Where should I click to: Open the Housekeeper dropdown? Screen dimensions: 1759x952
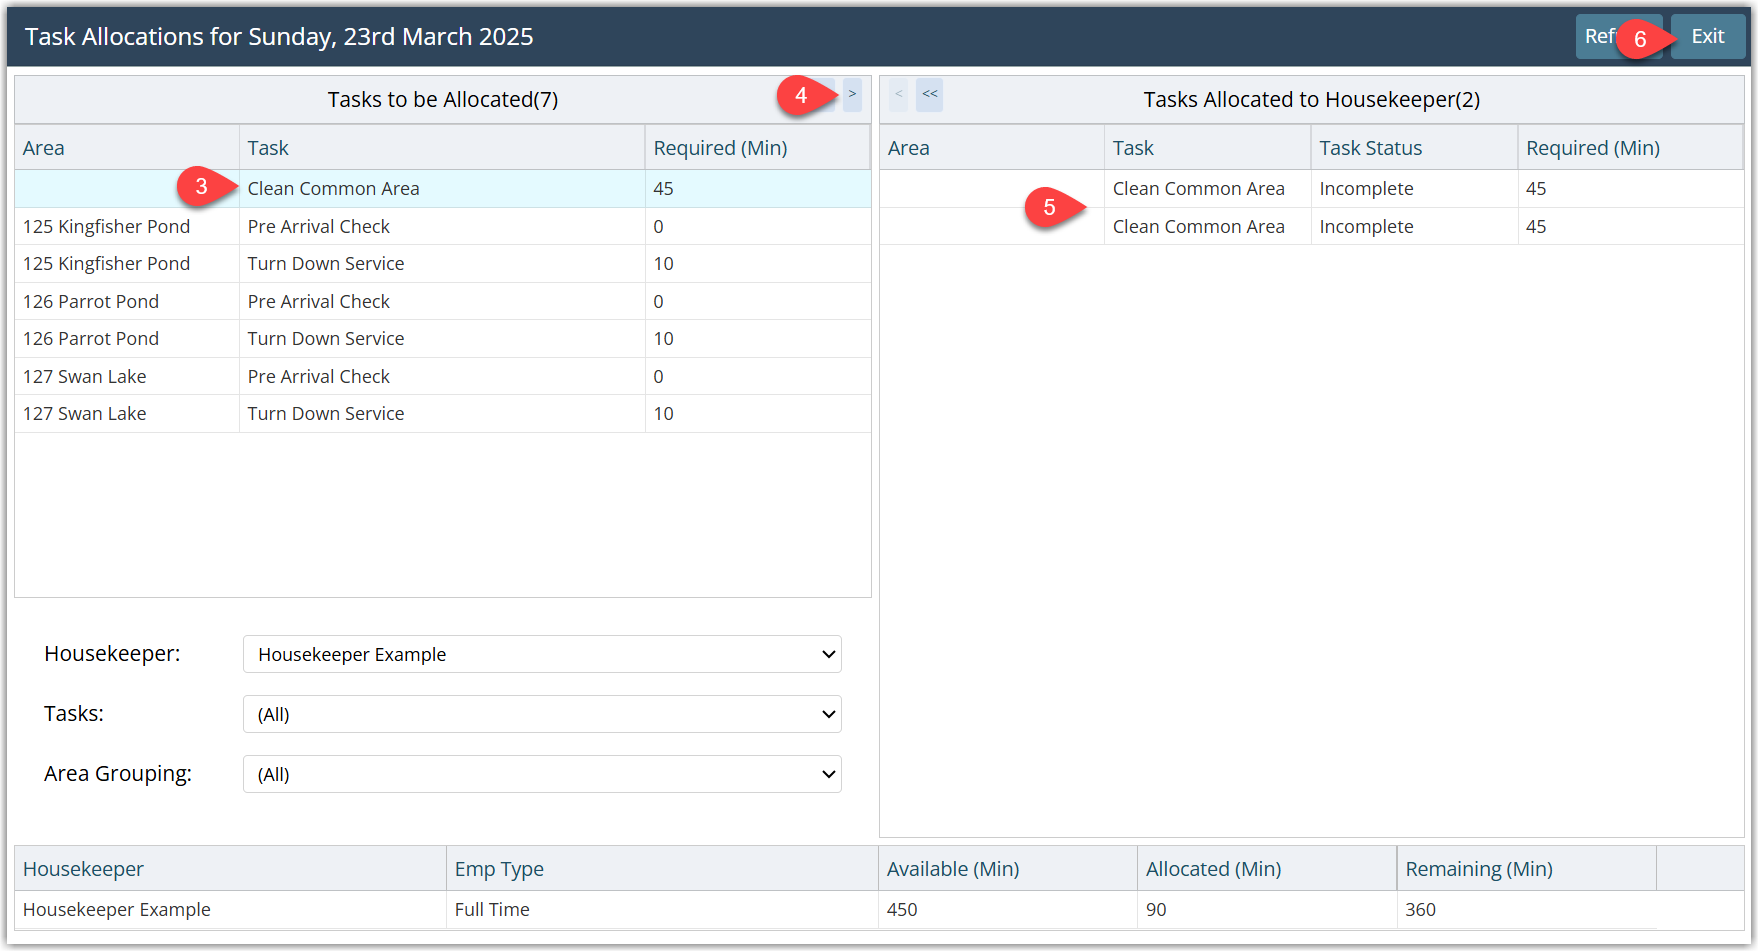[x=541, y=654]
